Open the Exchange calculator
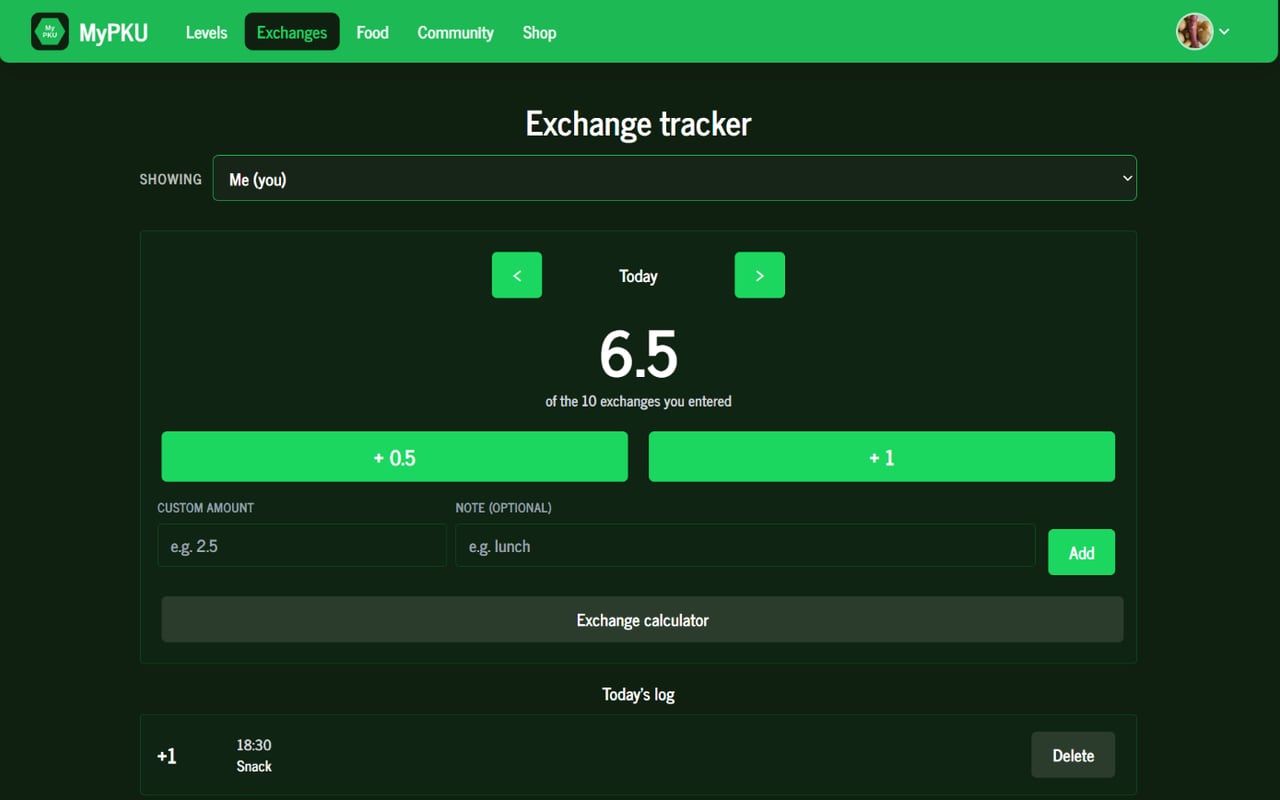 [x=642, y=620]
